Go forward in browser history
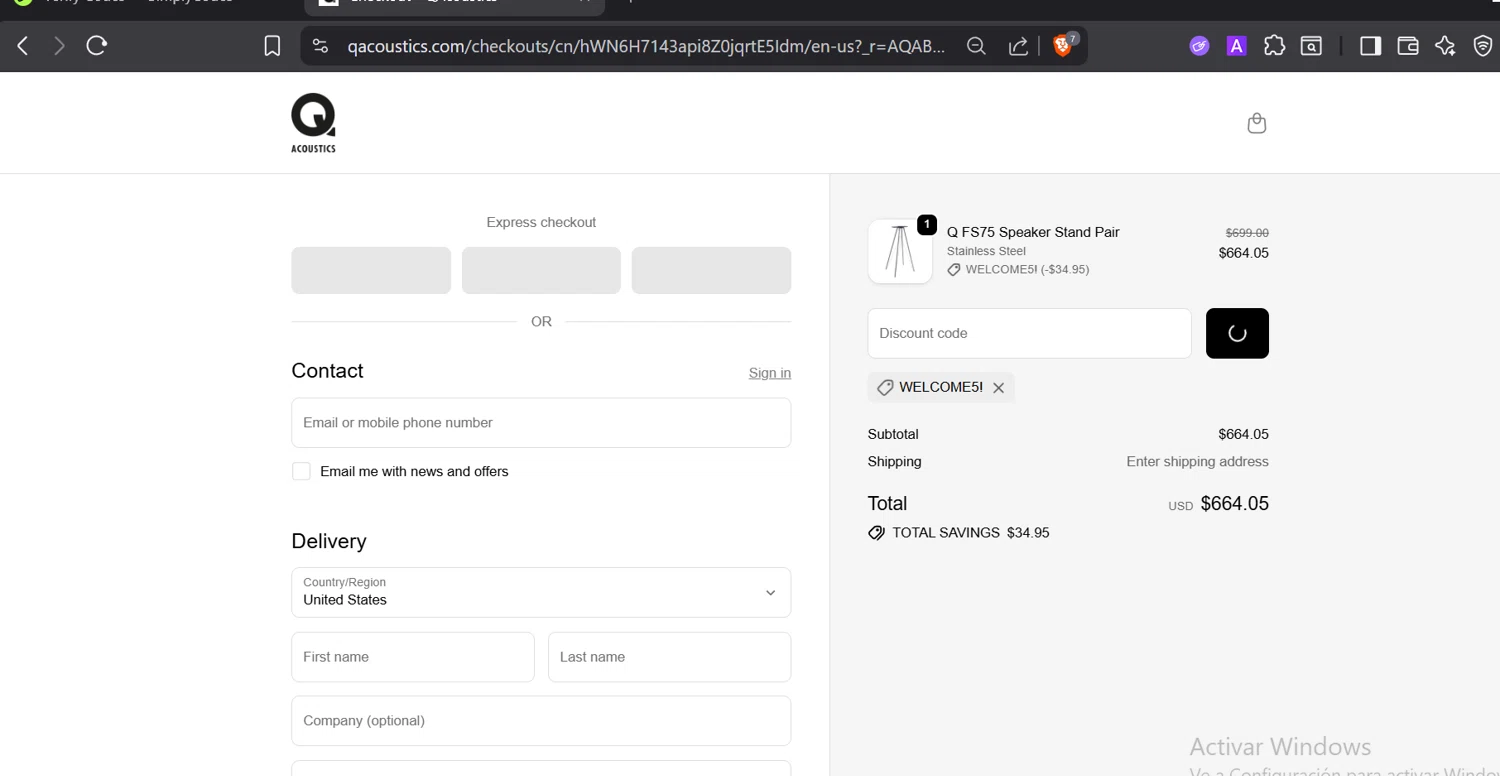This screenshot has height=776, width=1500. 59,45
